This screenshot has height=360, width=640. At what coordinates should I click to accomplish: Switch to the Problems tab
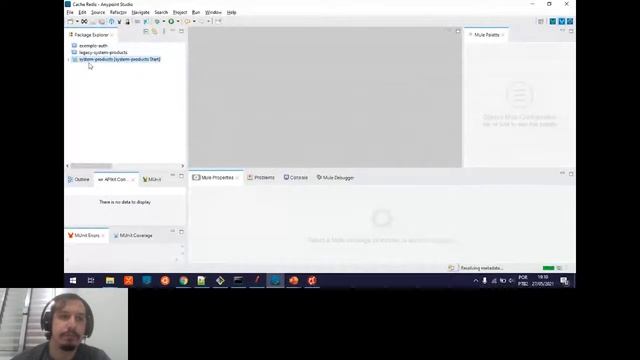pos(261,178)
